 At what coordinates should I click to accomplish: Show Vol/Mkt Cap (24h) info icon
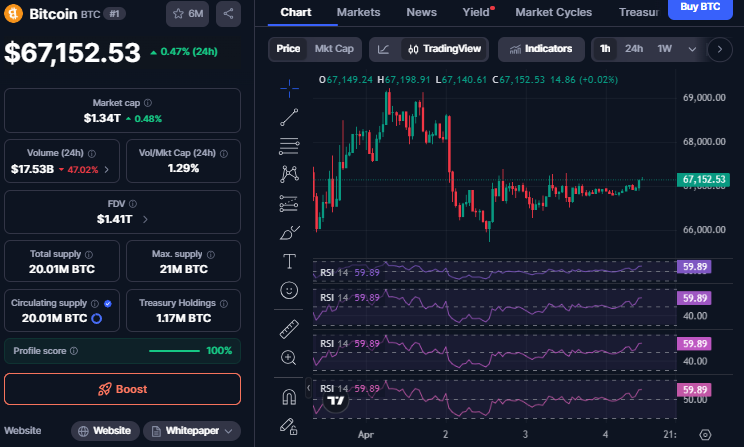tap(224, 154)
